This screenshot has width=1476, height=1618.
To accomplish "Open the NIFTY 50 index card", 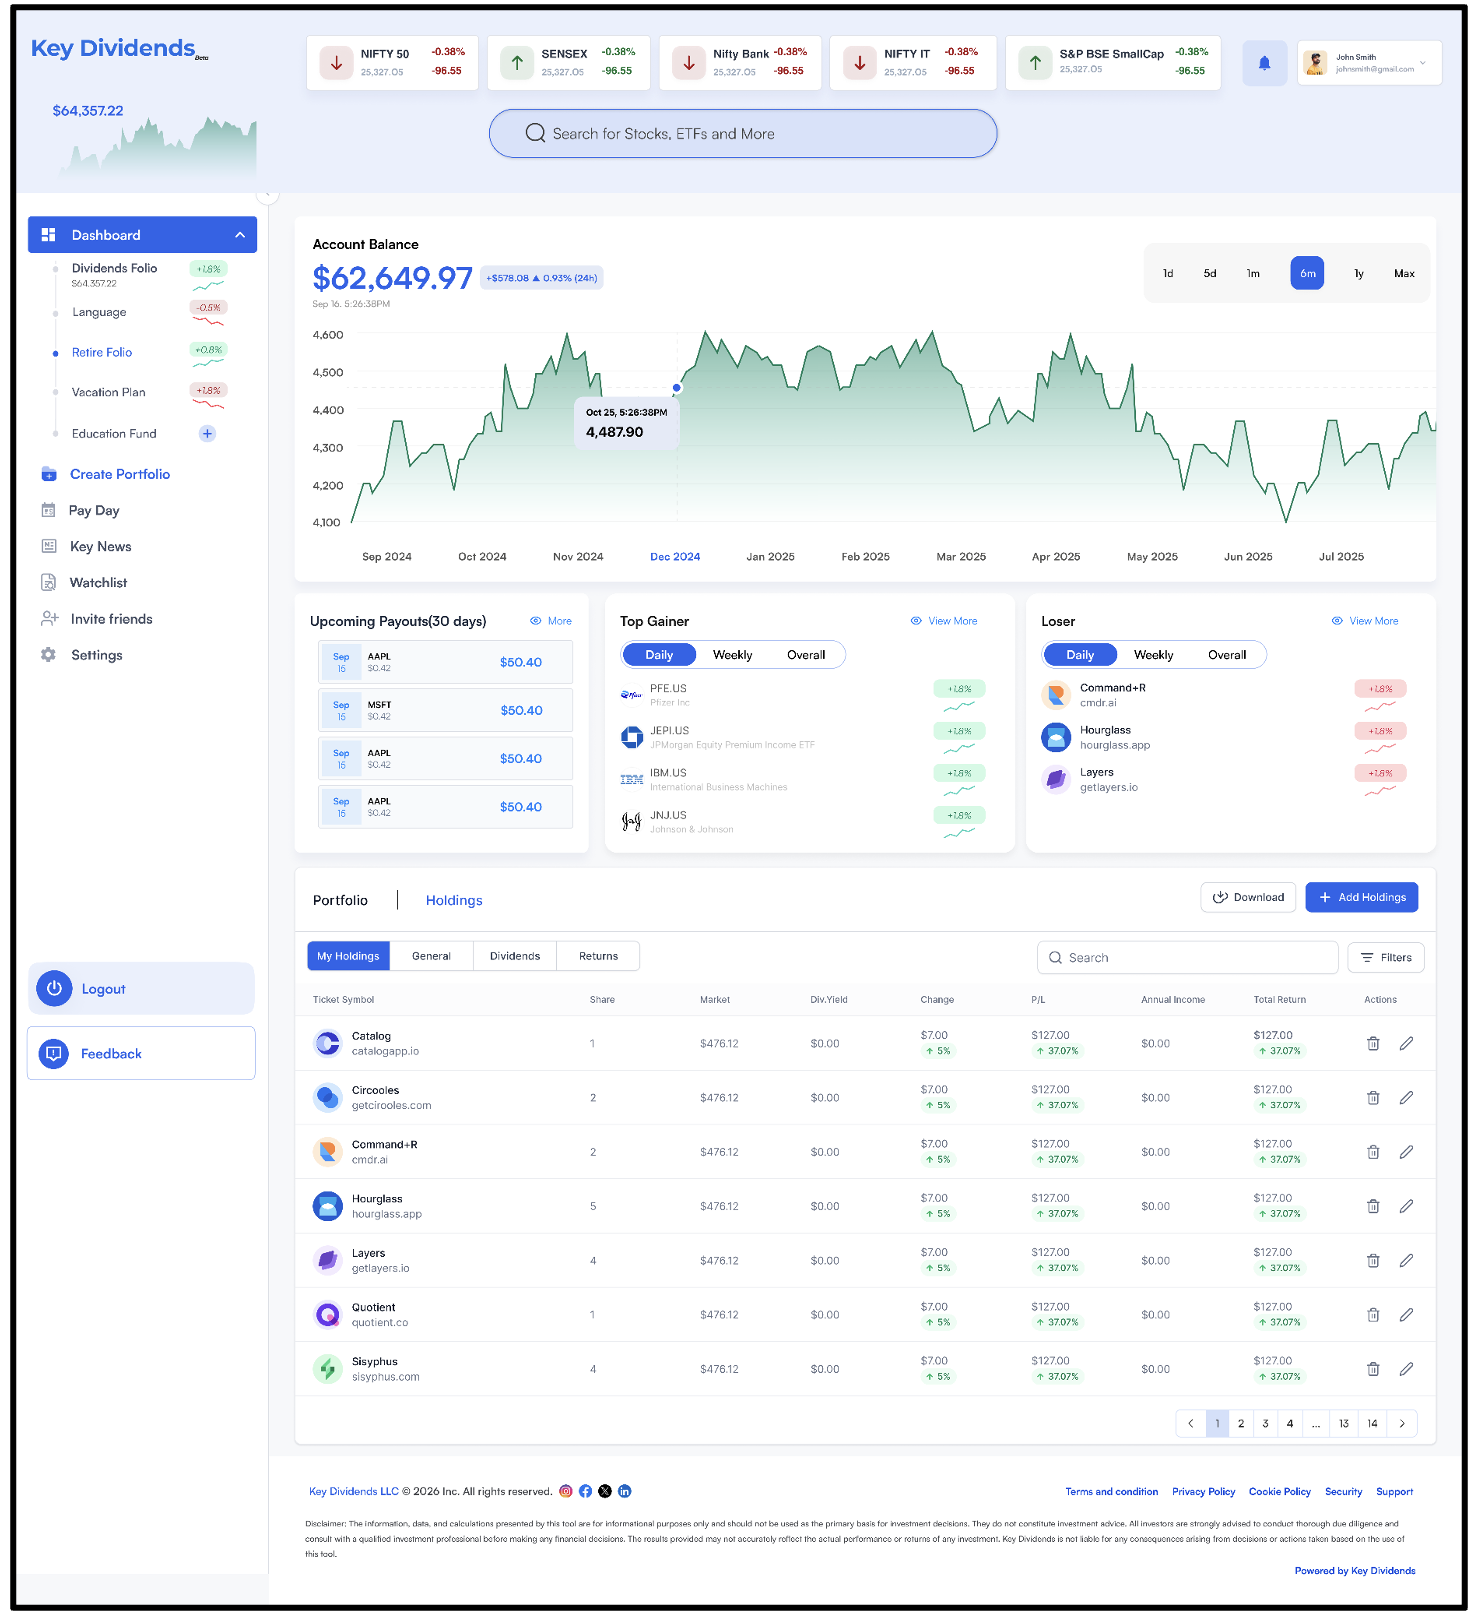I will point(392,63).
